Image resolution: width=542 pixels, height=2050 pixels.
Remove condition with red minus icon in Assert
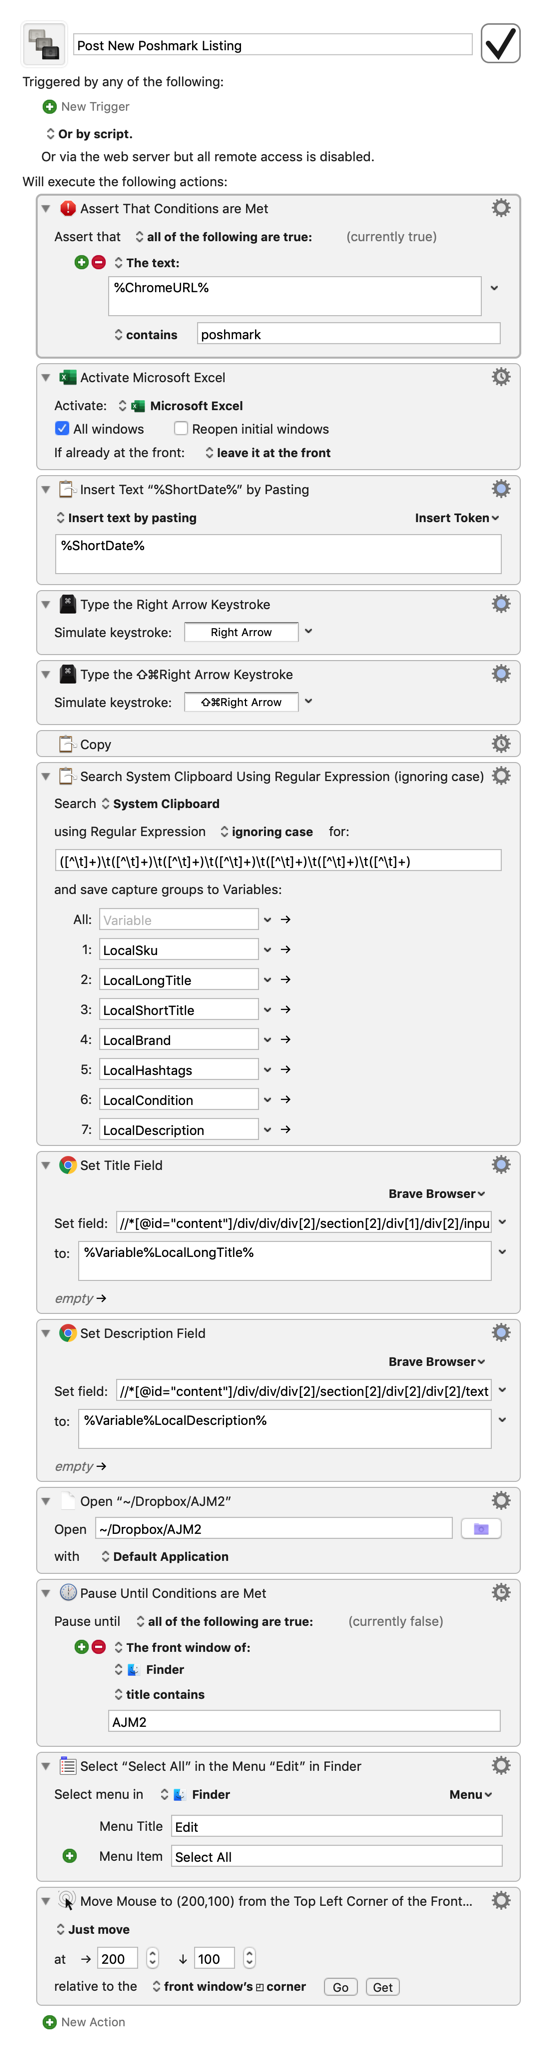[x=98, y=262]
